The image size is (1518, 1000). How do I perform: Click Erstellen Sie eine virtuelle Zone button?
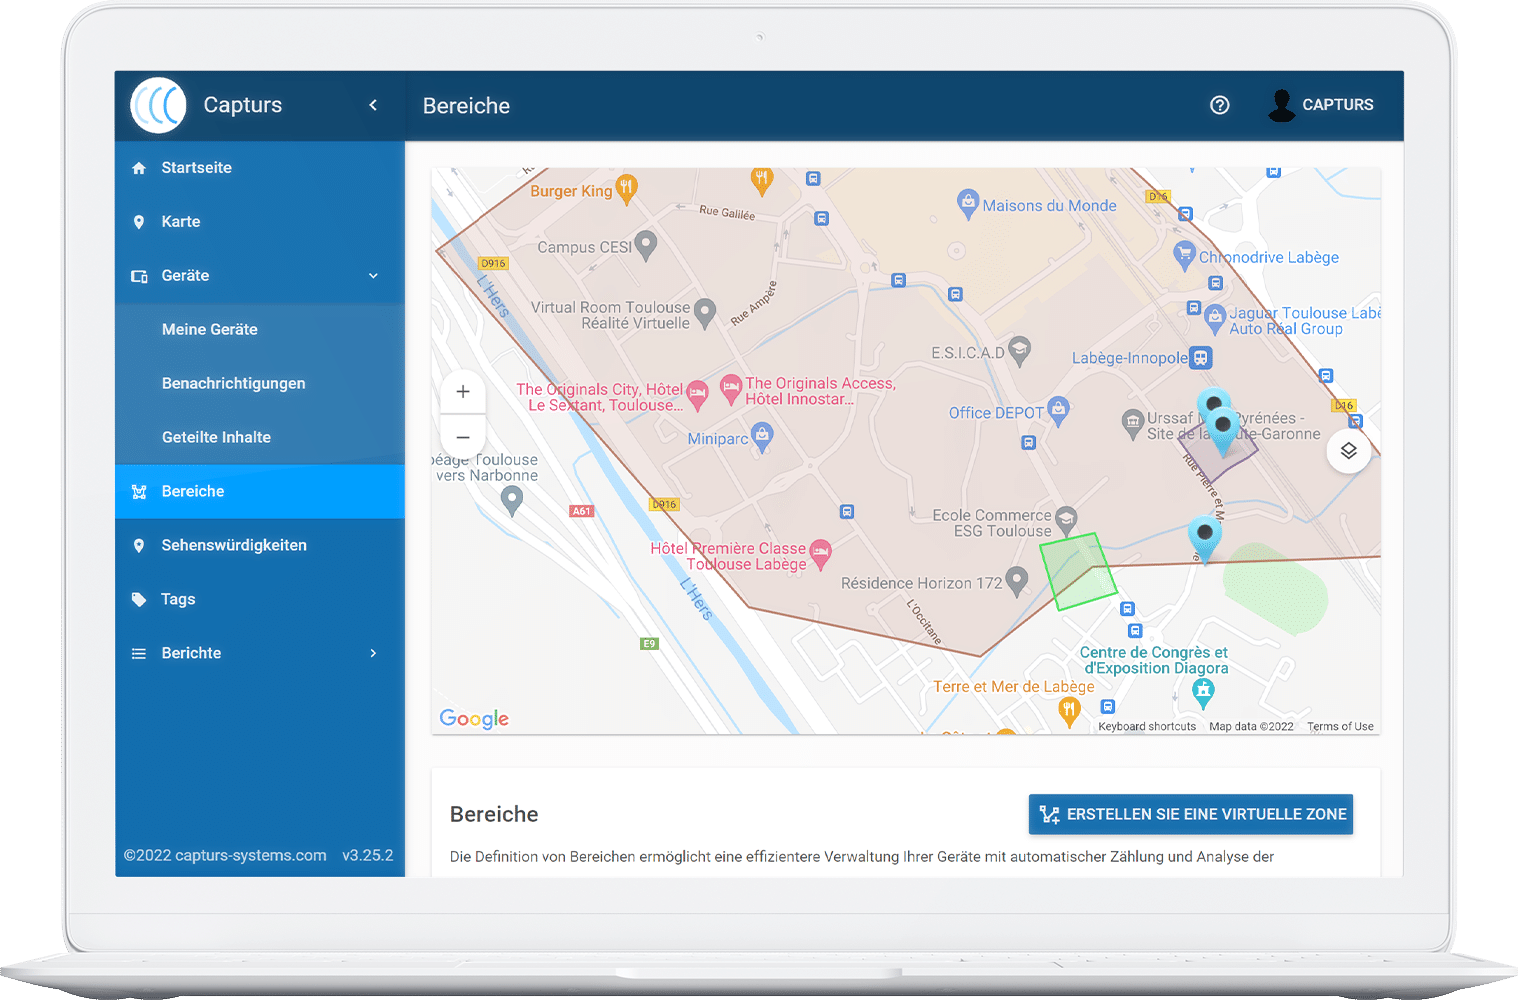pyautogui.click(x=1191, y=815)
